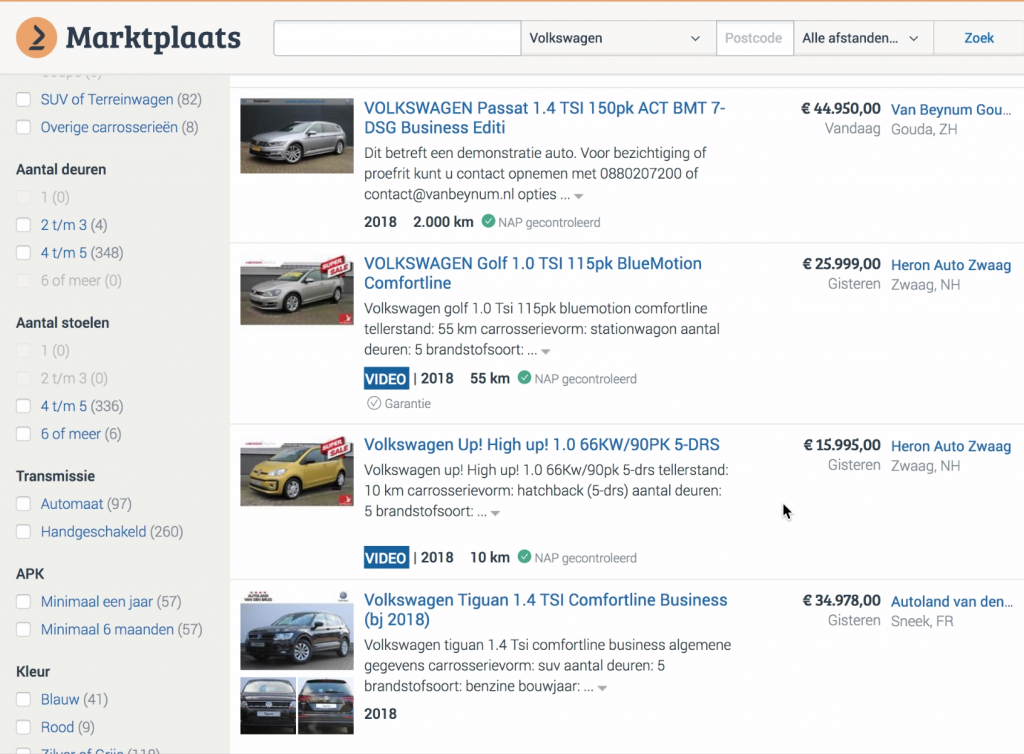This screenshot has height=754, width=1024.
Task: Click the VIDEO badge on the Up! listing
Action: tap(386, 558)
